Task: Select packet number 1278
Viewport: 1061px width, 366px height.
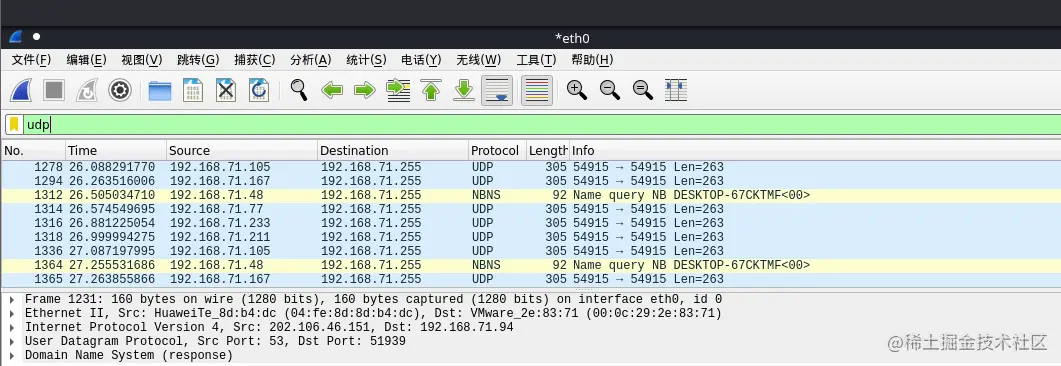Action: (530, 167)
